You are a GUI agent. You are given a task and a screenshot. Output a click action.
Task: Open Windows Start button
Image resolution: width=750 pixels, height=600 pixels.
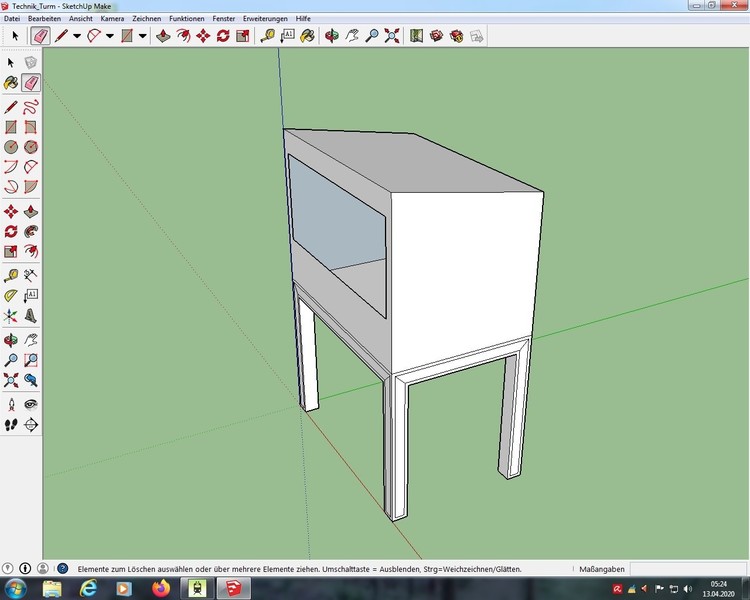coord(16,588)
